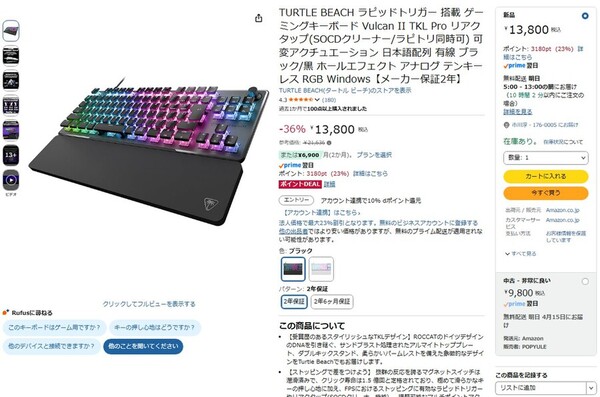
Task: Select the second product thumbnail in sidebar
Action: point(11,56)
